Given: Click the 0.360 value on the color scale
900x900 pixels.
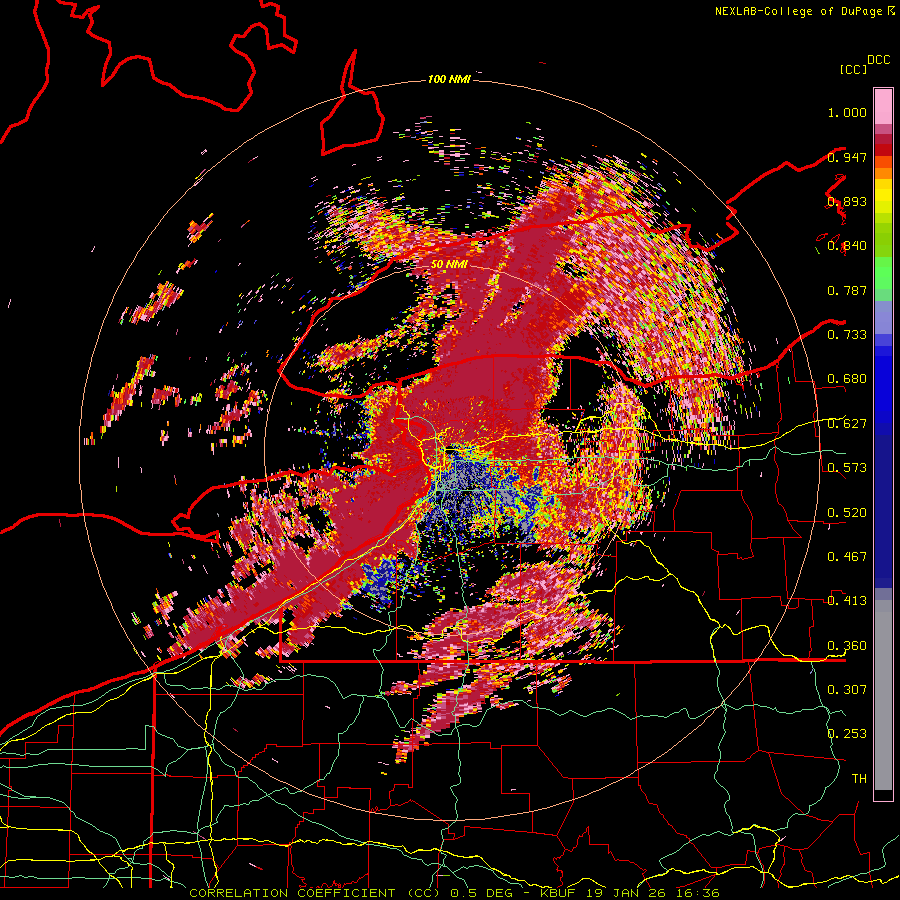Looking at the screenshot, I should tap(847, 645).
